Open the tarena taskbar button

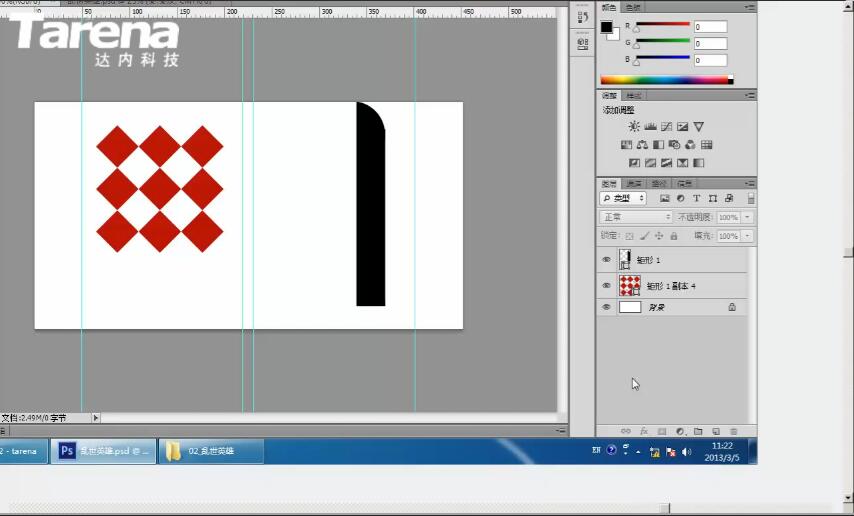click(23, 451)
